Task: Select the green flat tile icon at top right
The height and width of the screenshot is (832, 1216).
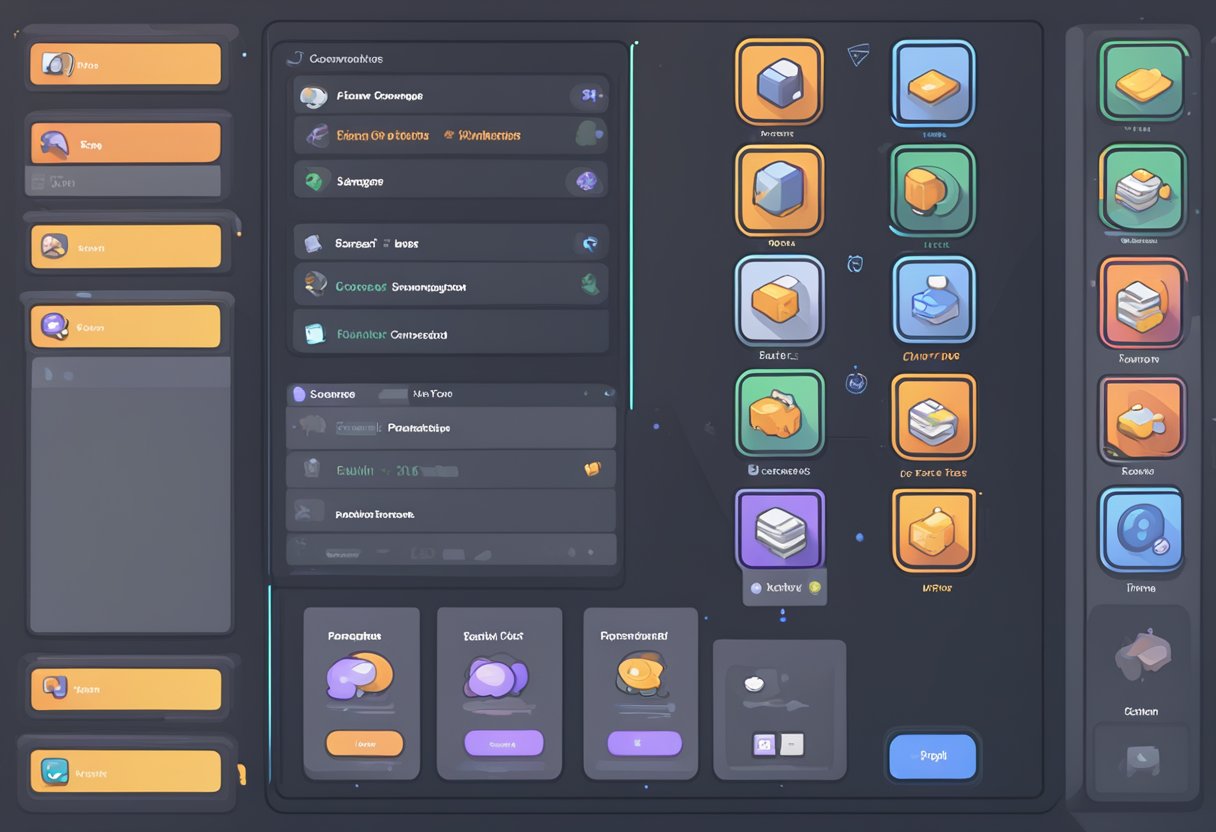Action: click(x=1141, y=86)
